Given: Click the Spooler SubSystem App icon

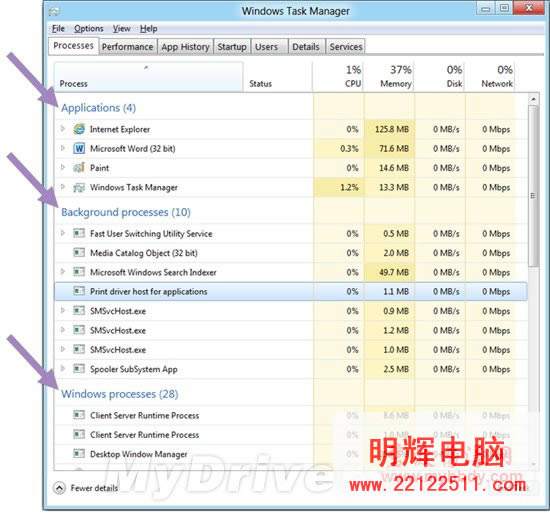Looking at the screenshot, I should (x=79, y=369).
